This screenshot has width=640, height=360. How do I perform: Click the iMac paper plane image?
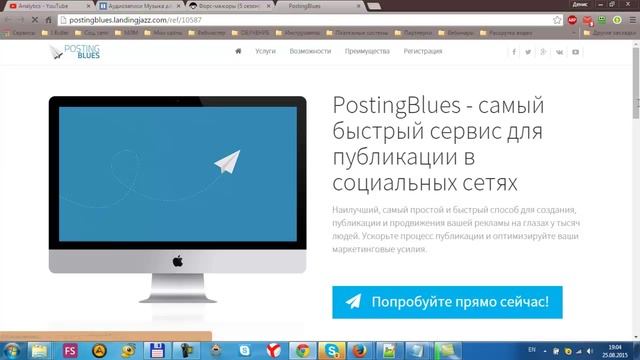(x=178, y=200)
